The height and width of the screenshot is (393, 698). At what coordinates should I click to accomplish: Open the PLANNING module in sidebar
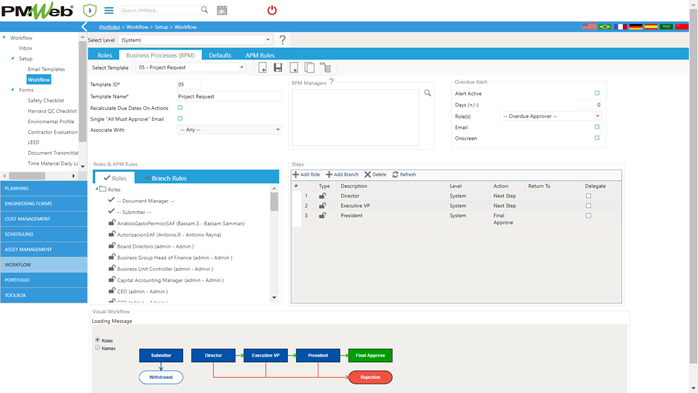click(44, 188)
